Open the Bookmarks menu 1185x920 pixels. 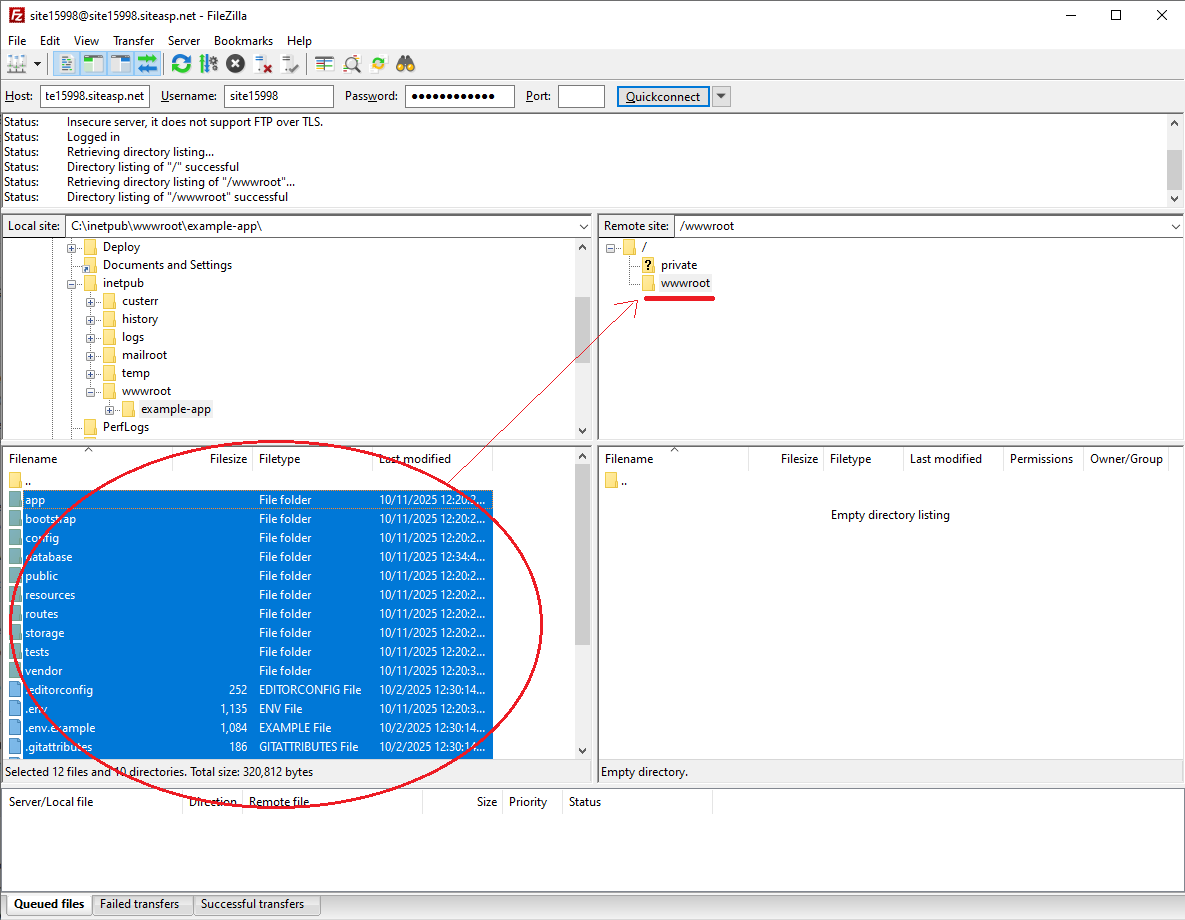pyautogui.click(x=243, y=41)
